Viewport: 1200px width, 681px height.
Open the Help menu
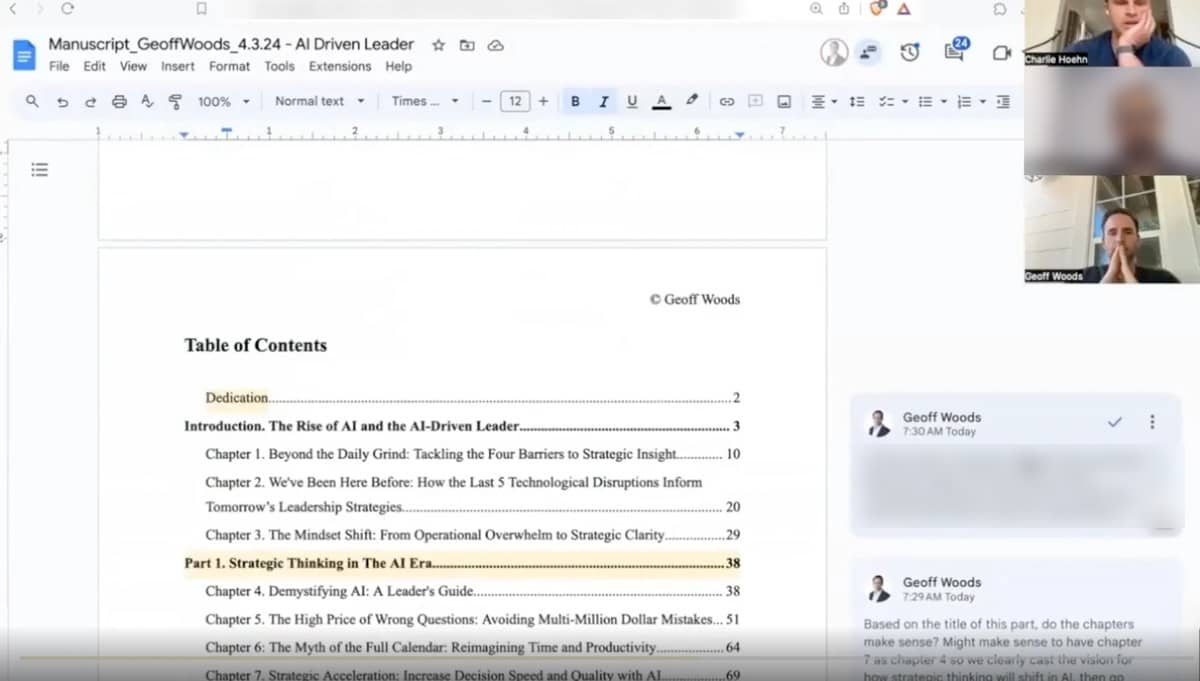pyautogui.click(x=398, y=66)
